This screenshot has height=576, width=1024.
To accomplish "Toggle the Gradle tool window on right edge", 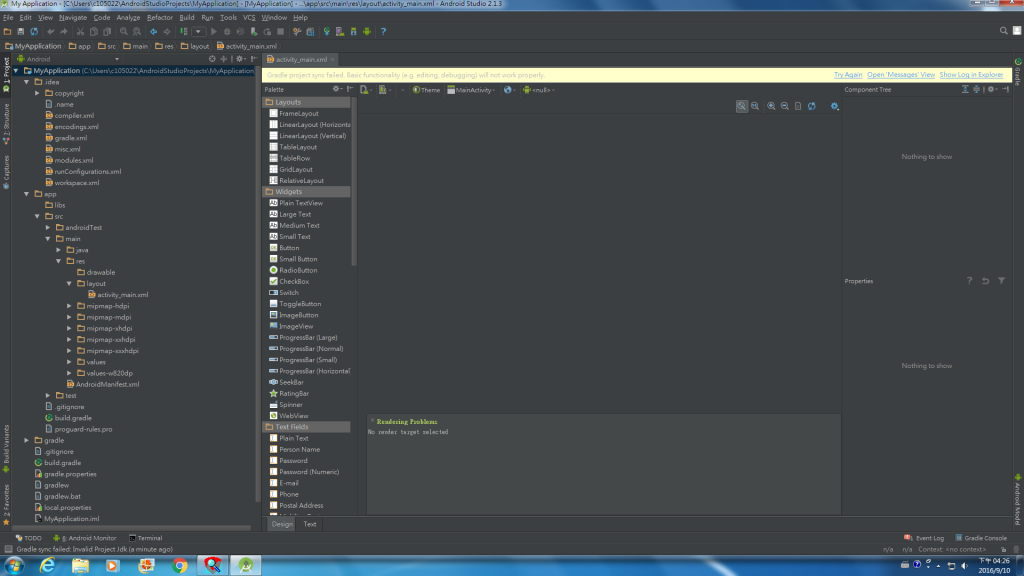I will tap(1017, 71).
